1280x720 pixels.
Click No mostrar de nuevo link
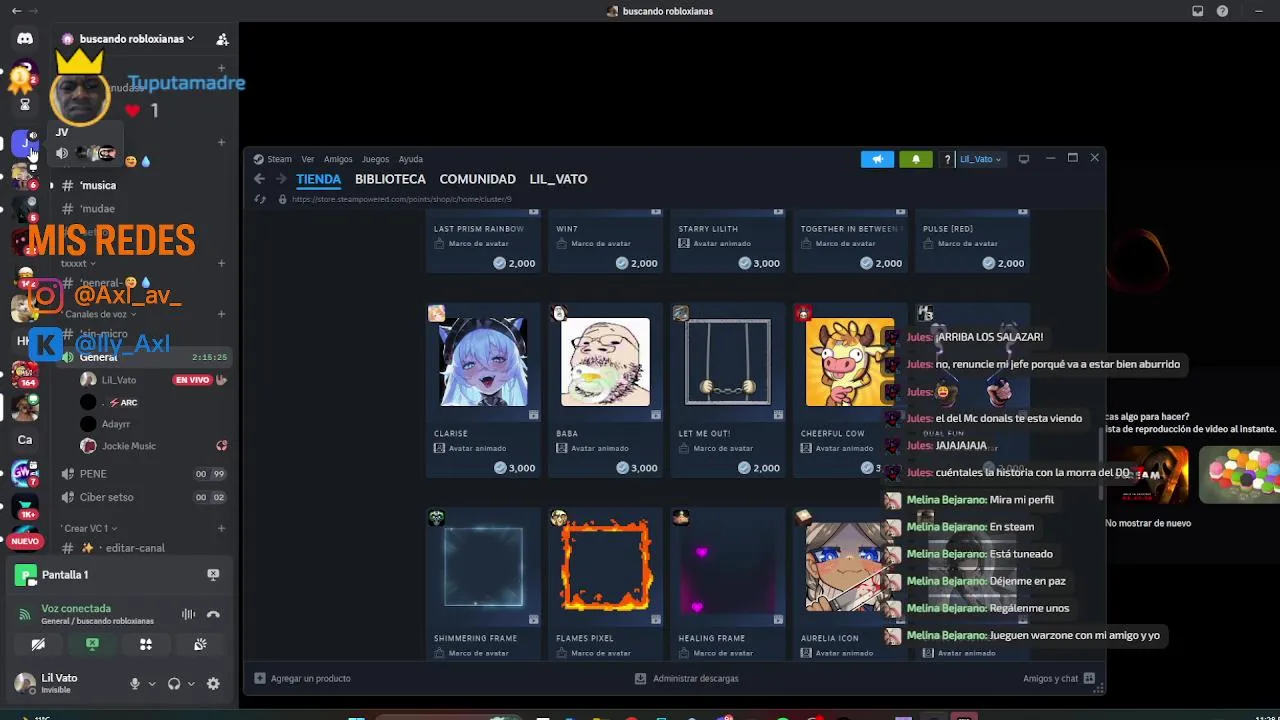(1148, 523)
